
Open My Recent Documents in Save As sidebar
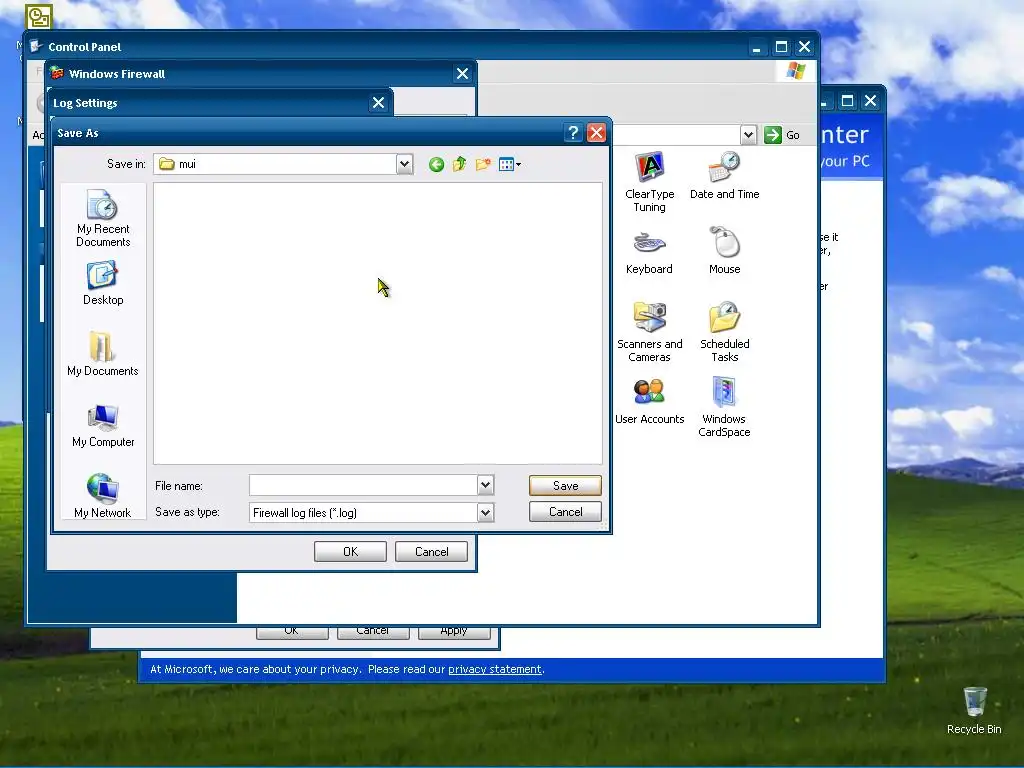click(x=103, y=218)
